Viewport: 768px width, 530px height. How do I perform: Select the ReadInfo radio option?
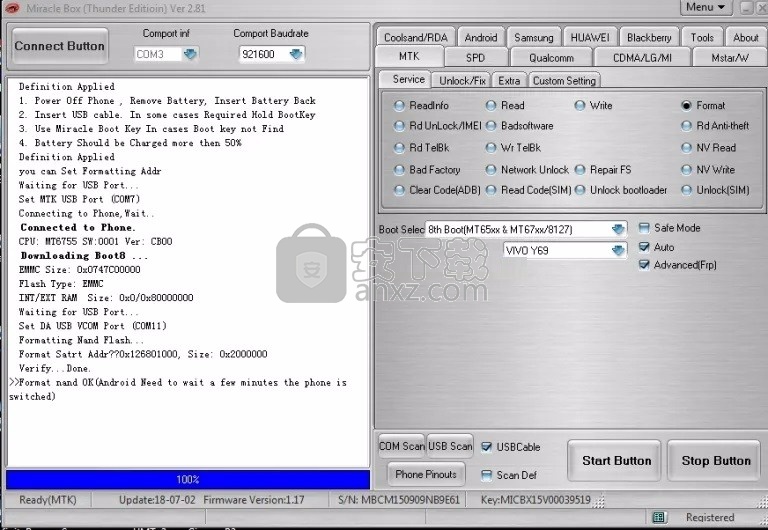(x=400, y=106)
